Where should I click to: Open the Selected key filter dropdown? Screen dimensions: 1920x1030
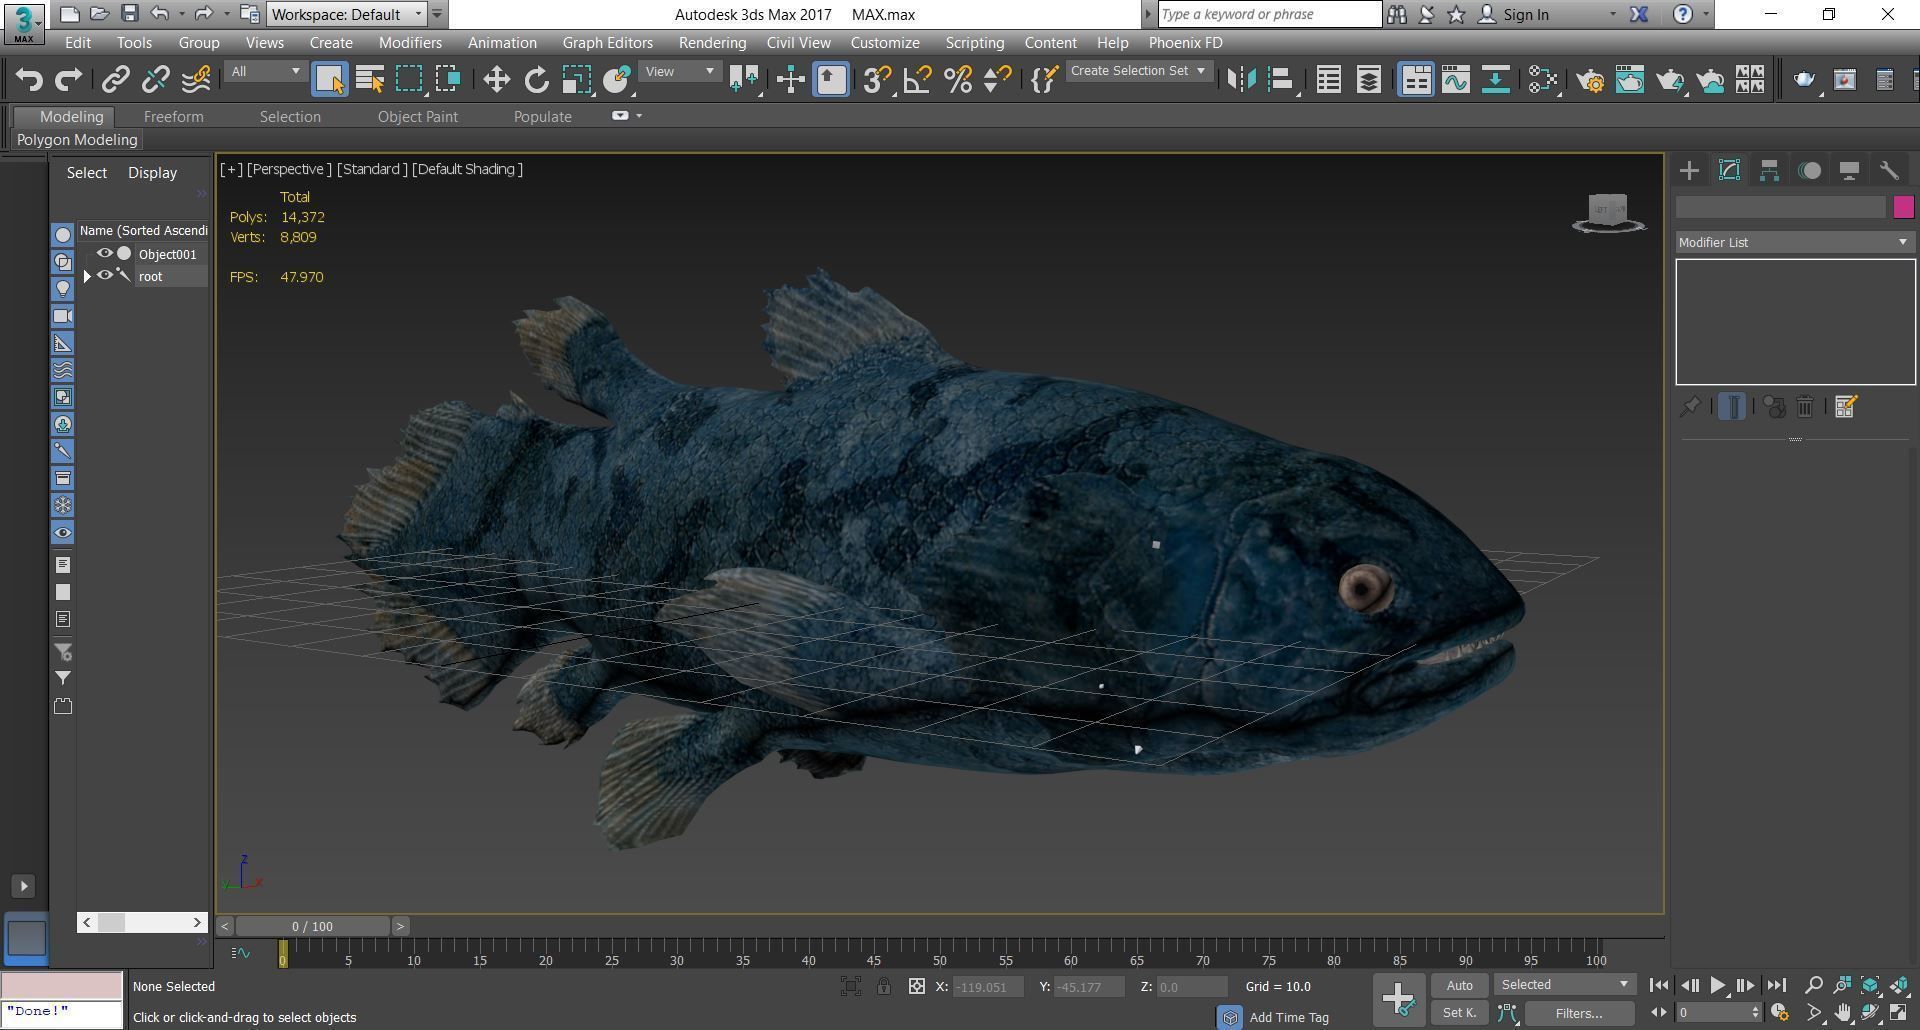1565,985
